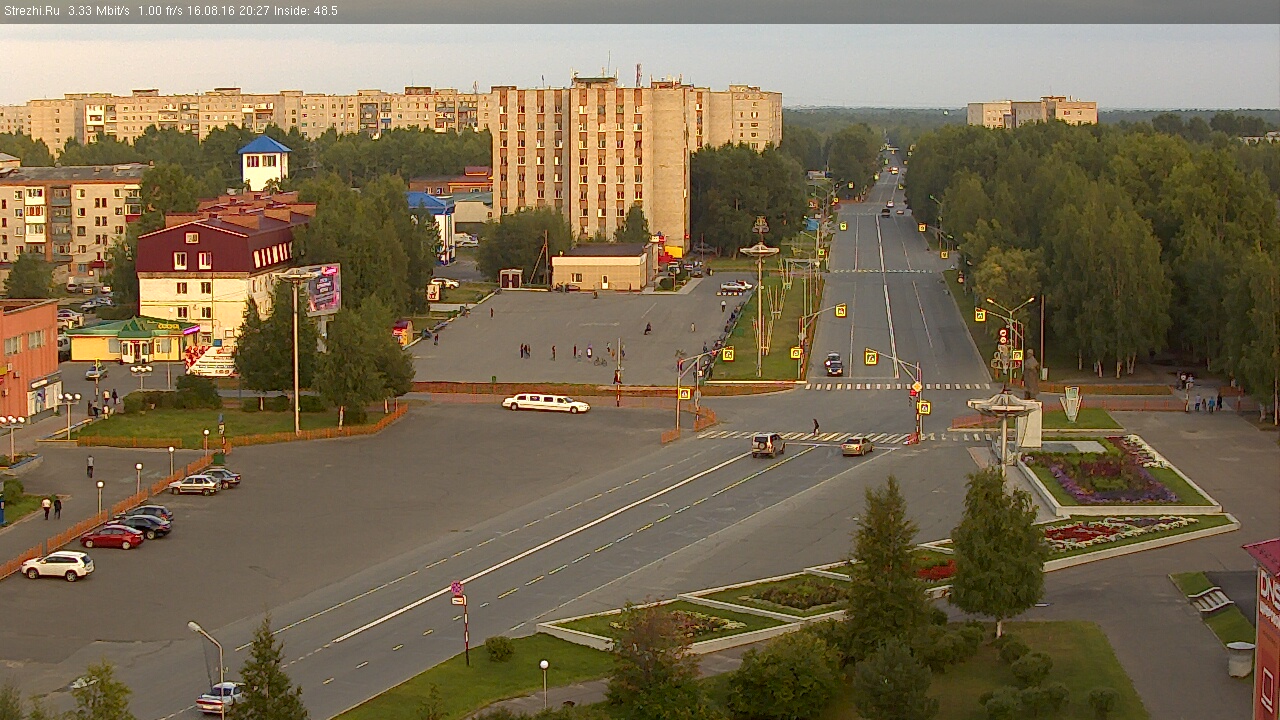This screenshot has height=720, width=1280.
Task: Click the Strezhi.Ru overlay label
Action: [x=31, y=11]
